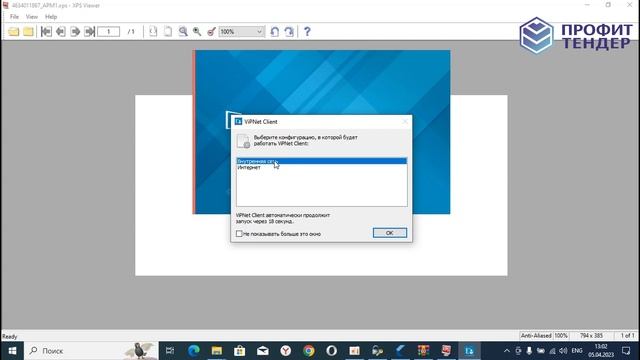The width and height of the screenshot is (640, 360).
Task: Select 'Интернет' configuration in list
Action: (x=321, y=167)
